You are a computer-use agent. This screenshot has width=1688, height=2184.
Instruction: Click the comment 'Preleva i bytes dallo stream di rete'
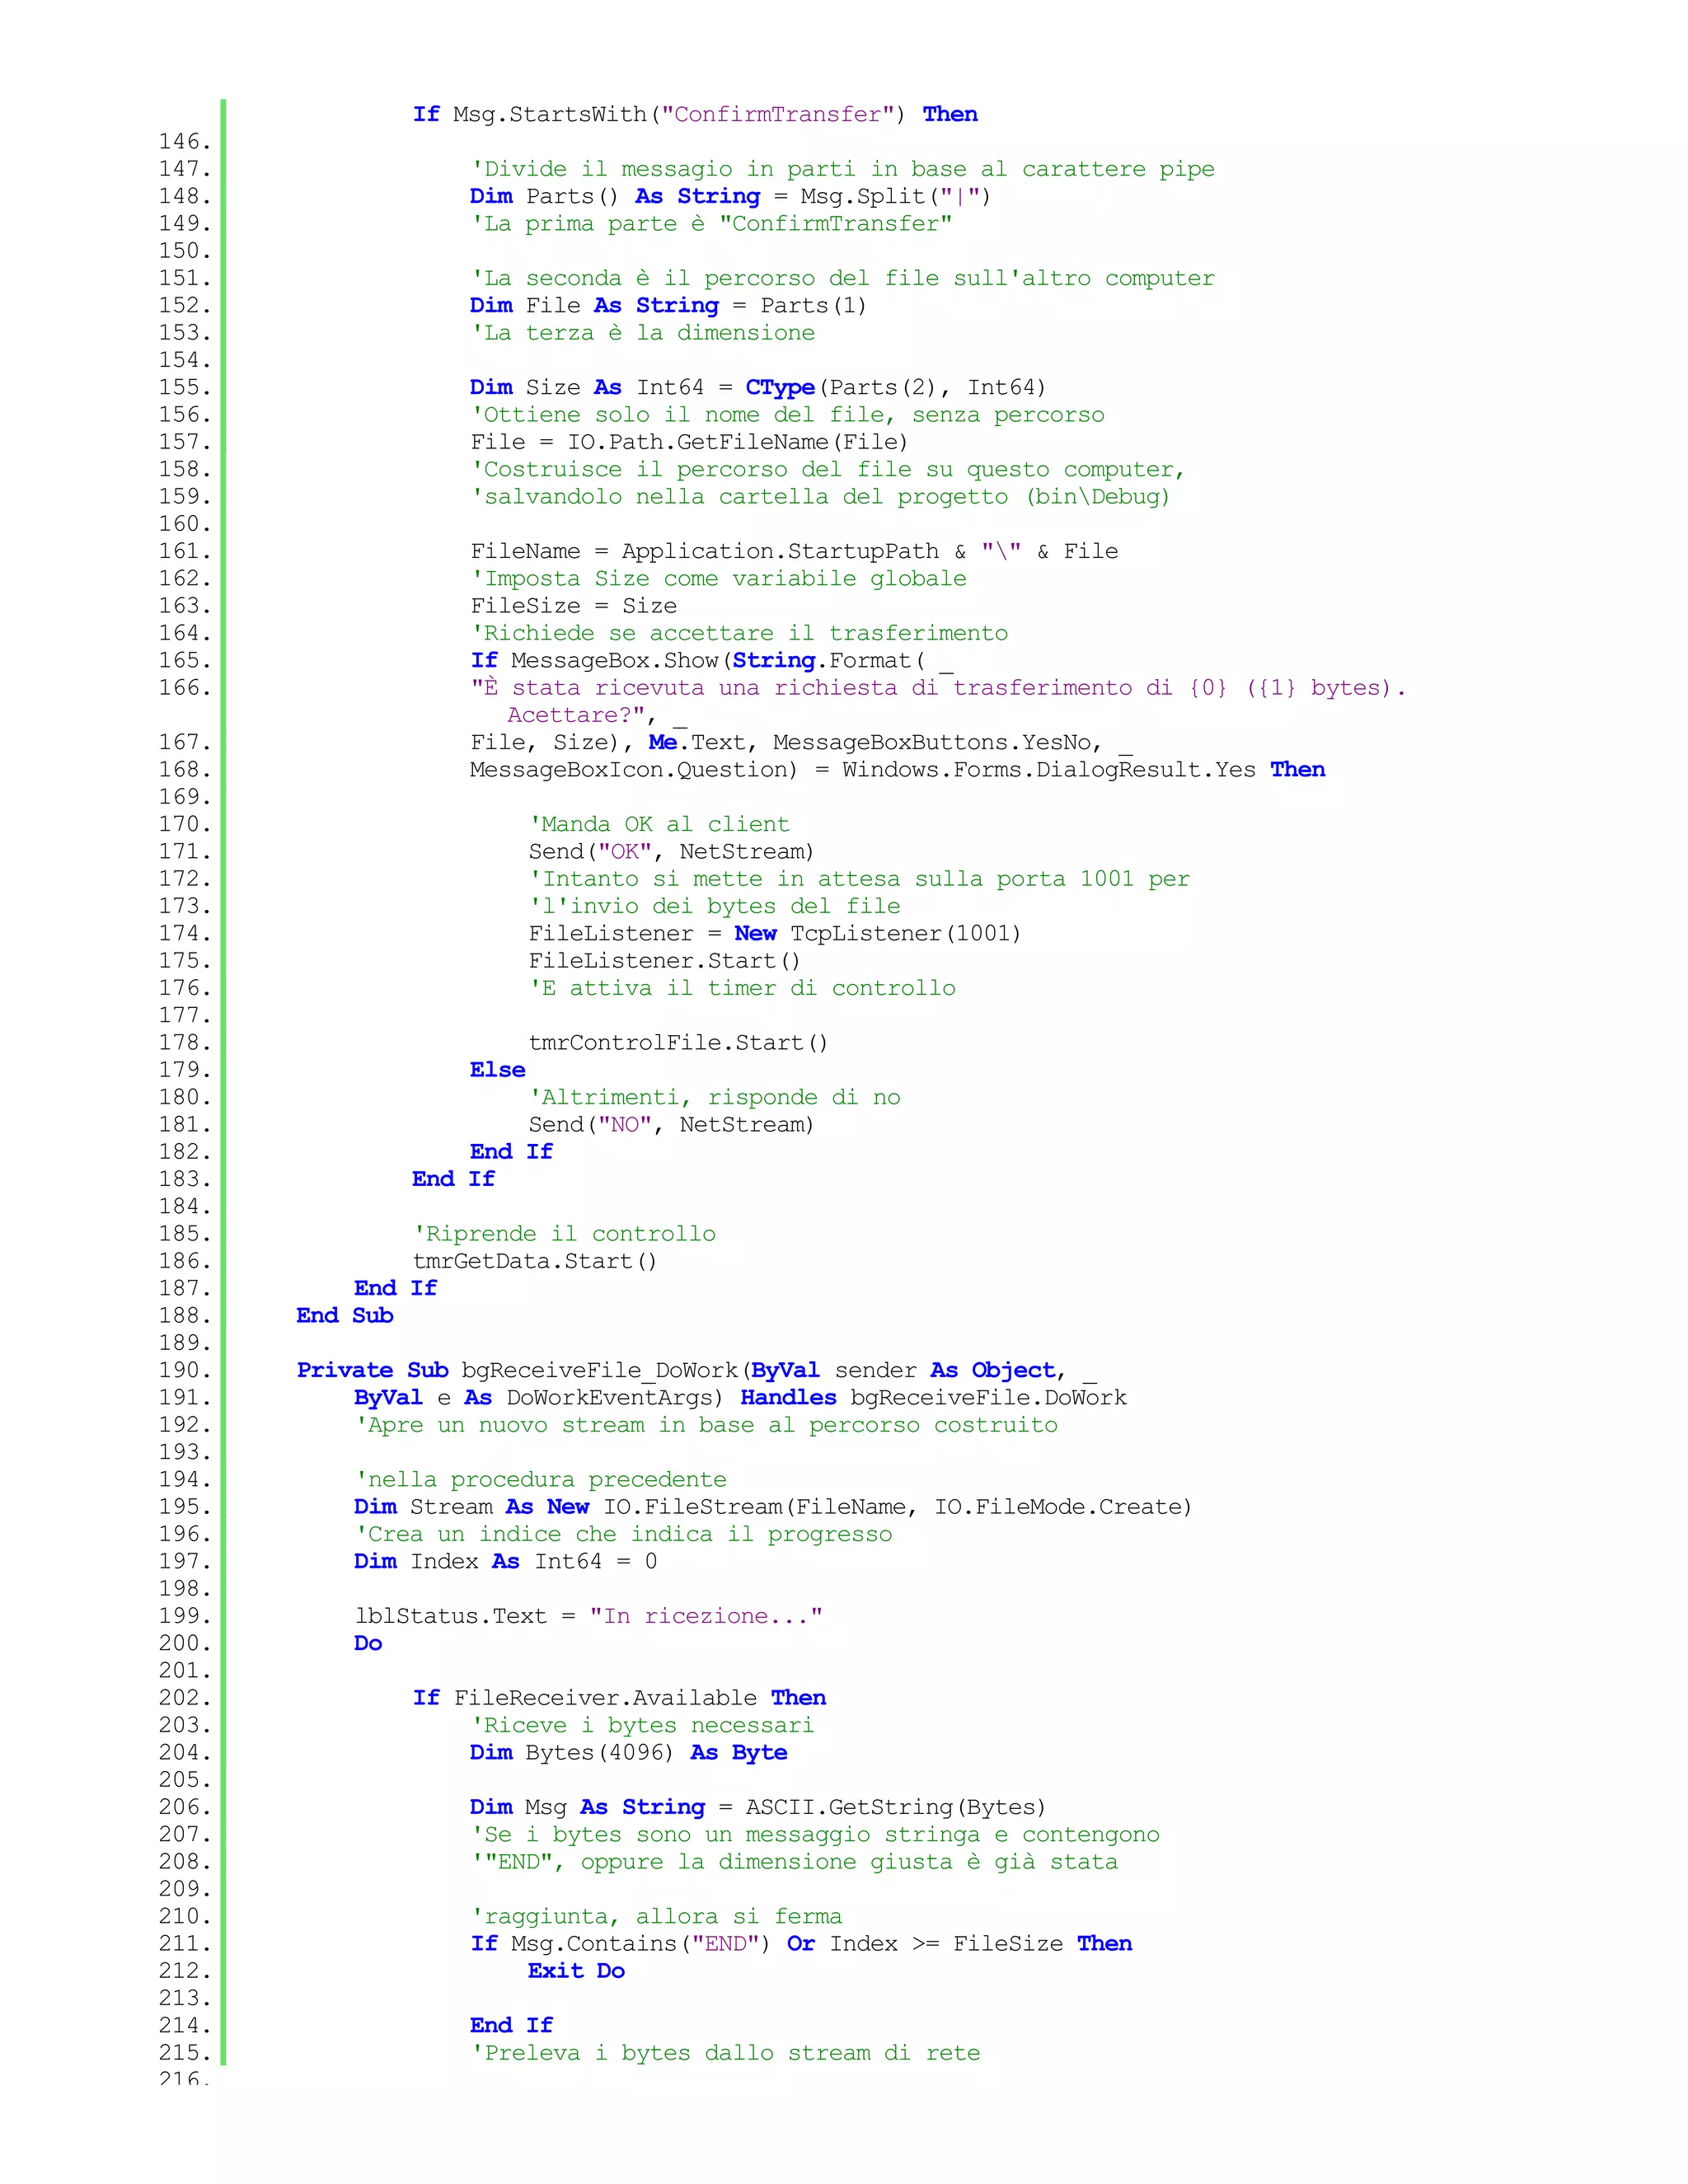(726, 2053)
